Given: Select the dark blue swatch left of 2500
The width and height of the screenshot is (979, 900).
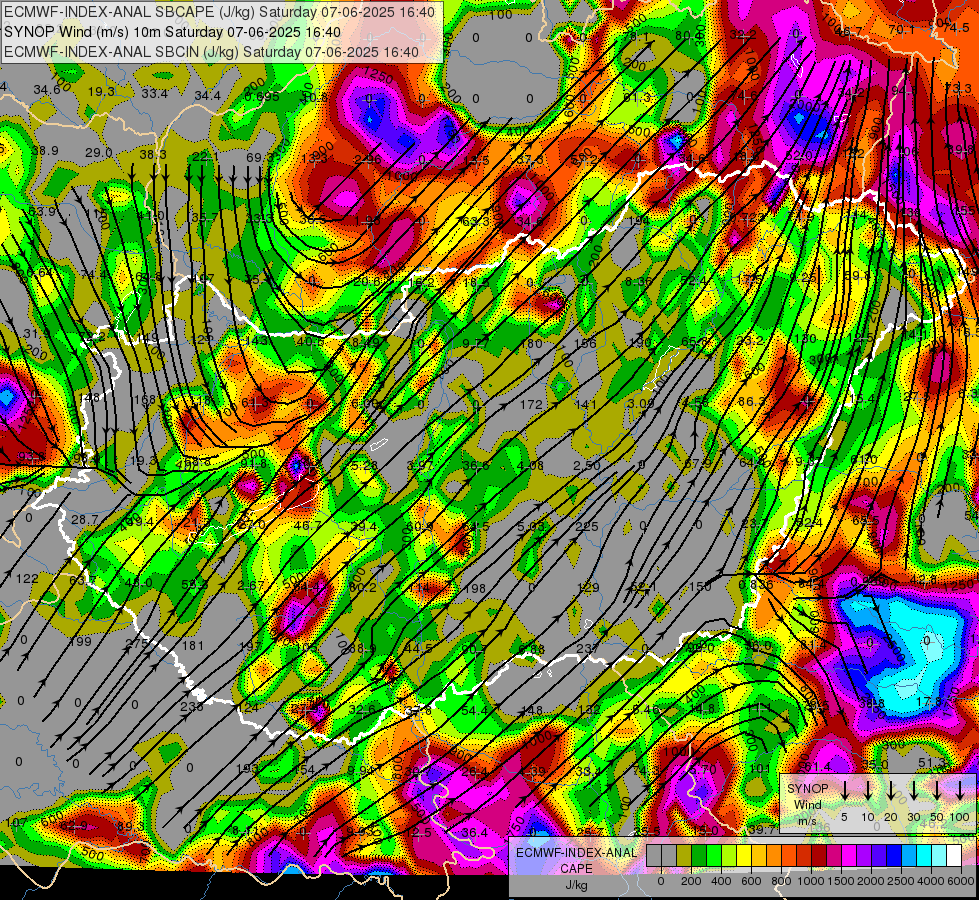Looking at the screenshot, I should click(x=893, y=856).
